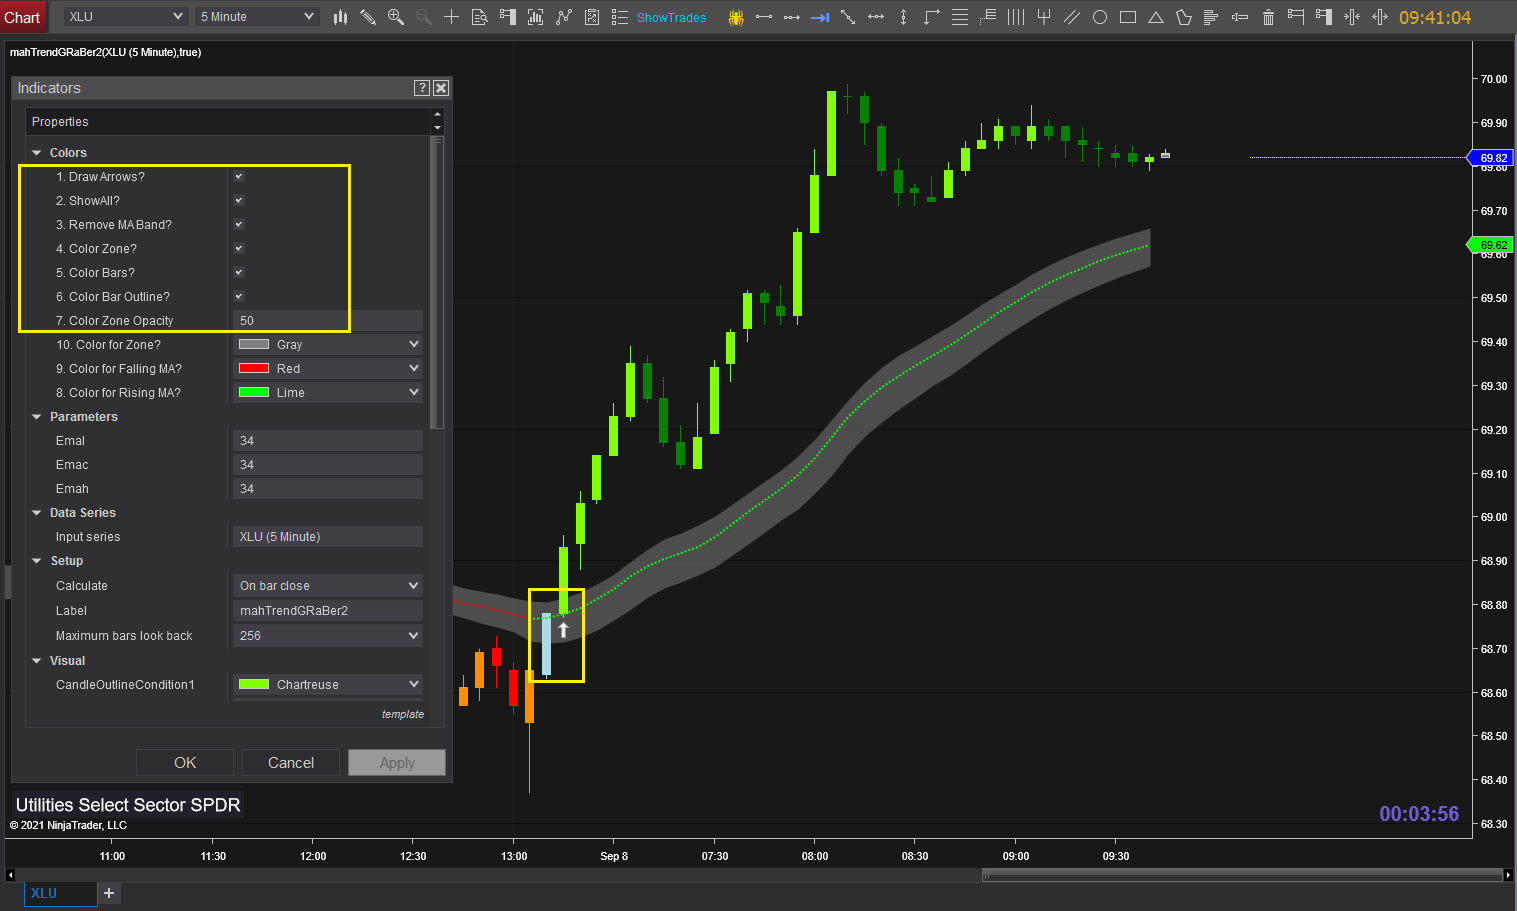
Task: Add a new chart tab with plus
Action: (x=109, y=893)
